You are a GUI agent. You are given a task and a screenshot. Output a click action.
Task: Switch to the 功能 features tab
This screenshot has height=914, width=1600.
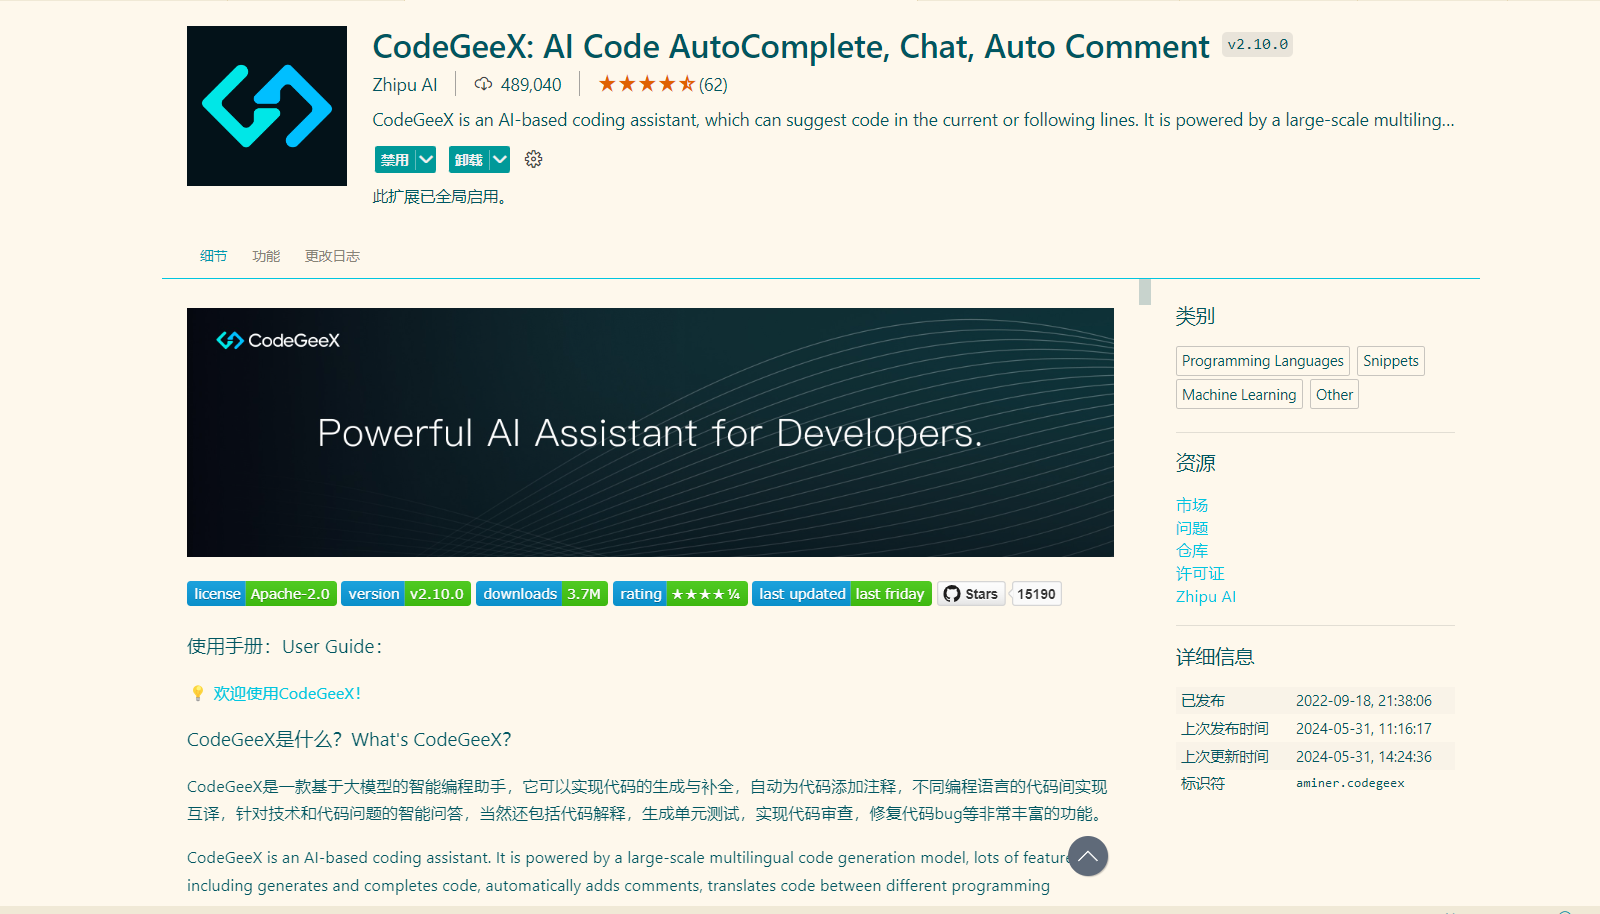pyautogui.click(x=266, y=256)
